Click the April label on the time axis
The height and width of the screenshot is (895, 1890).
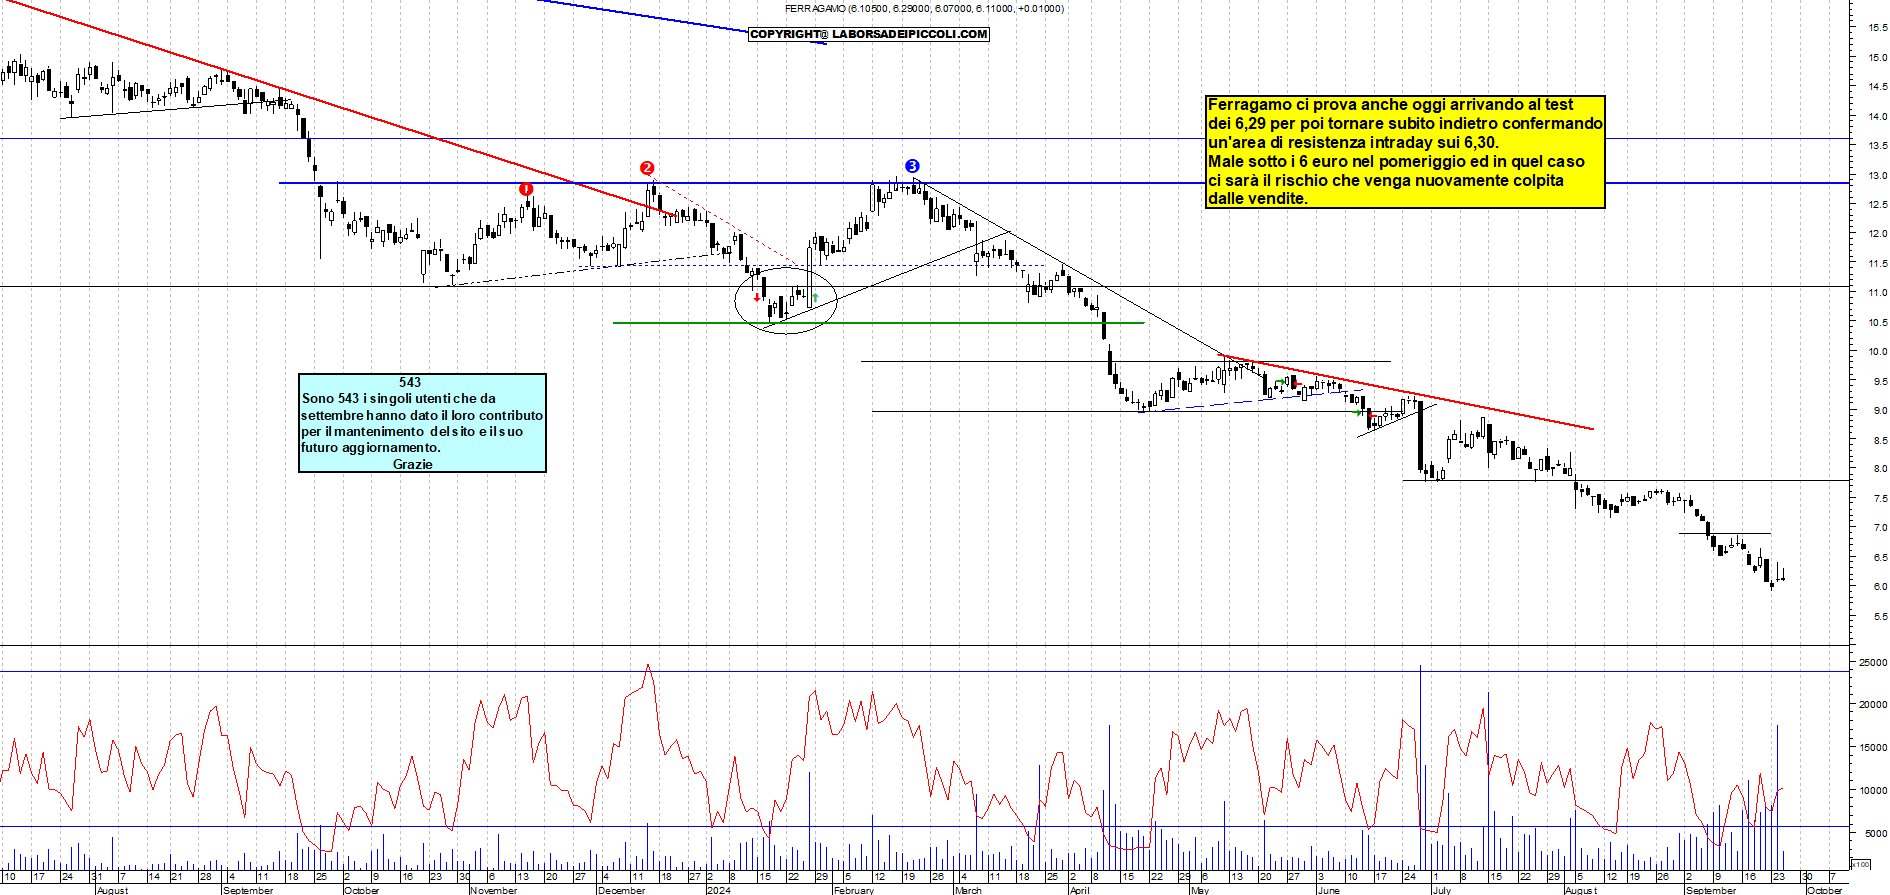point(1079,890)
